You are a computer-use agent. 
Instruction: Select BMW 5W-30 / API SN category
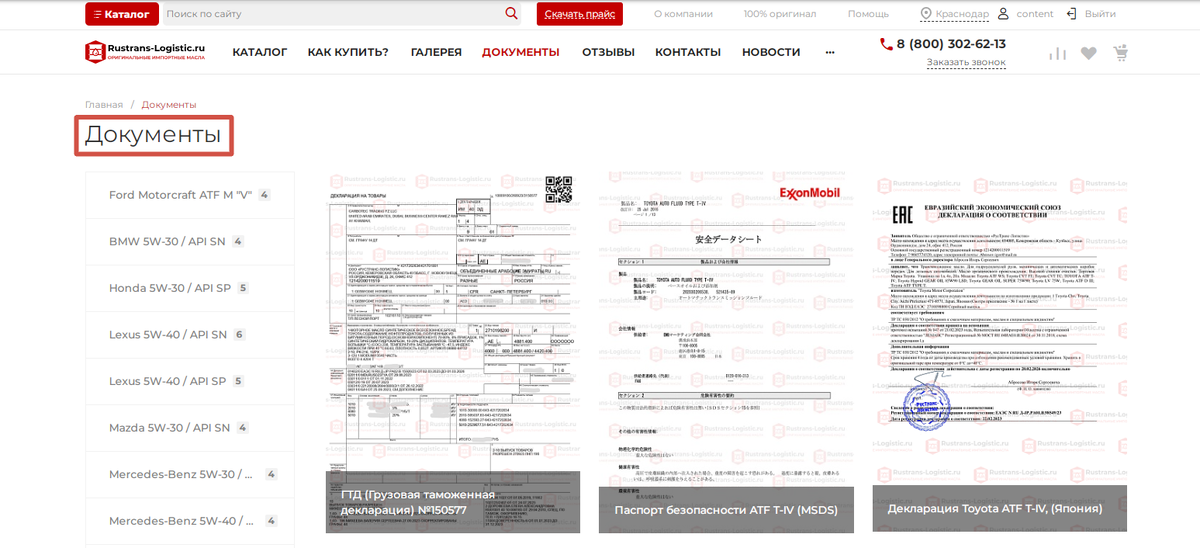(190, 241)
